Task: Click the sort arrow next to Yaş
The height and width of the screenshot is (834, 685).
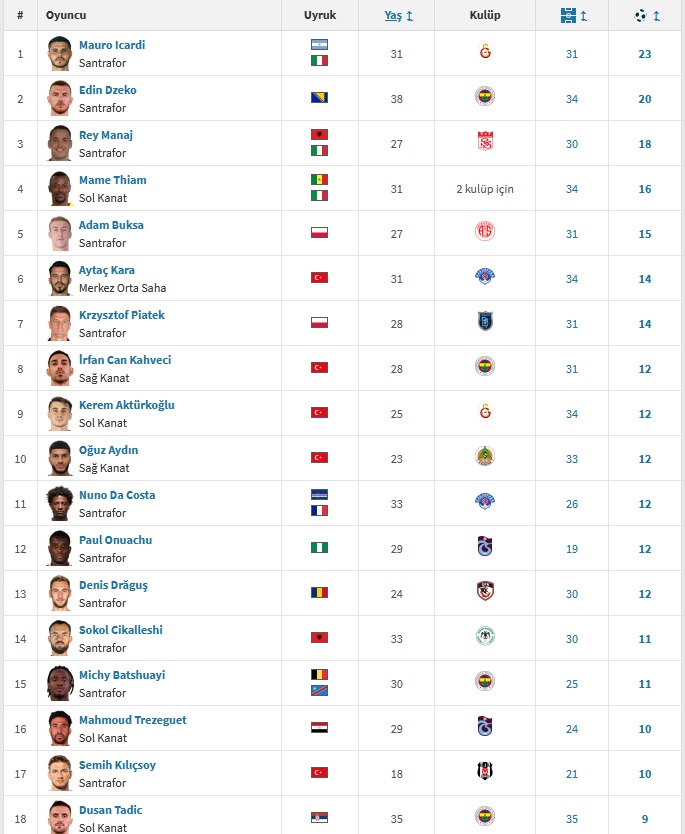Action: [x=410, y=16]
